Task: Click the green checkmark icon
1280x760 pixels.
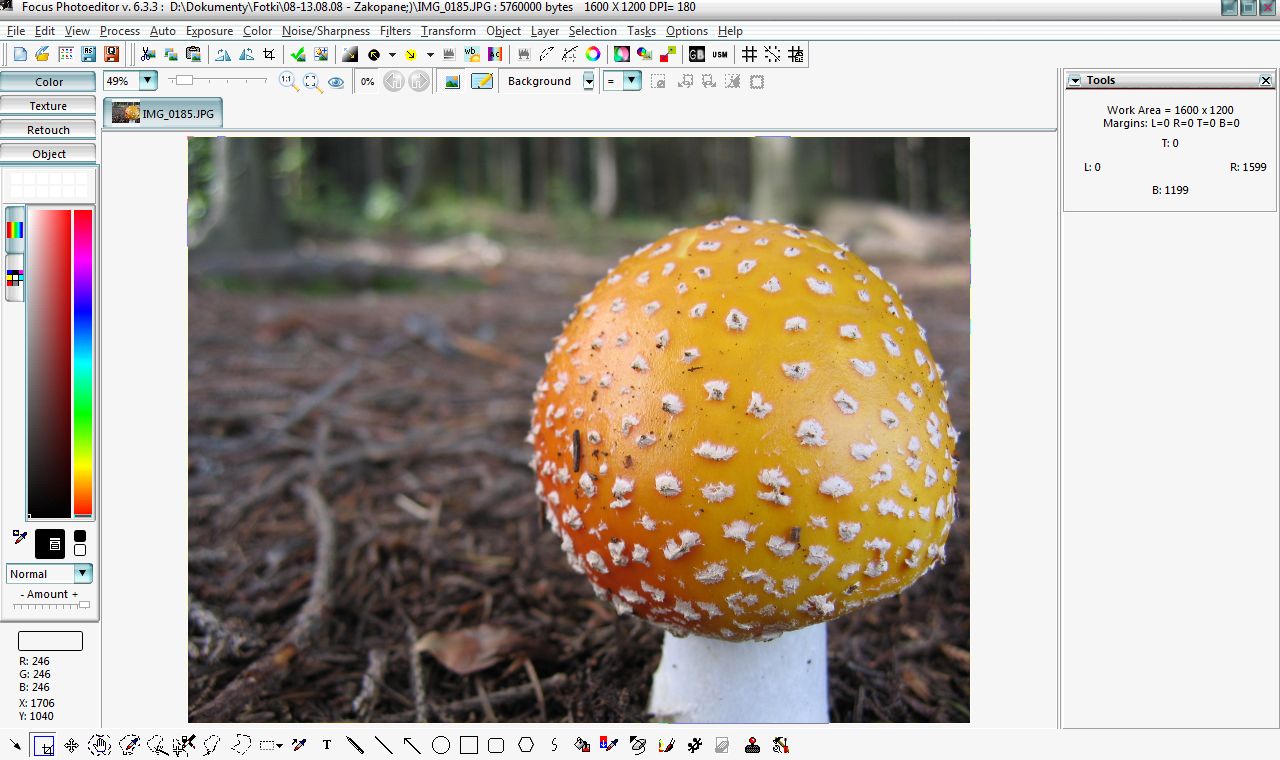Action: pos(297,54)
